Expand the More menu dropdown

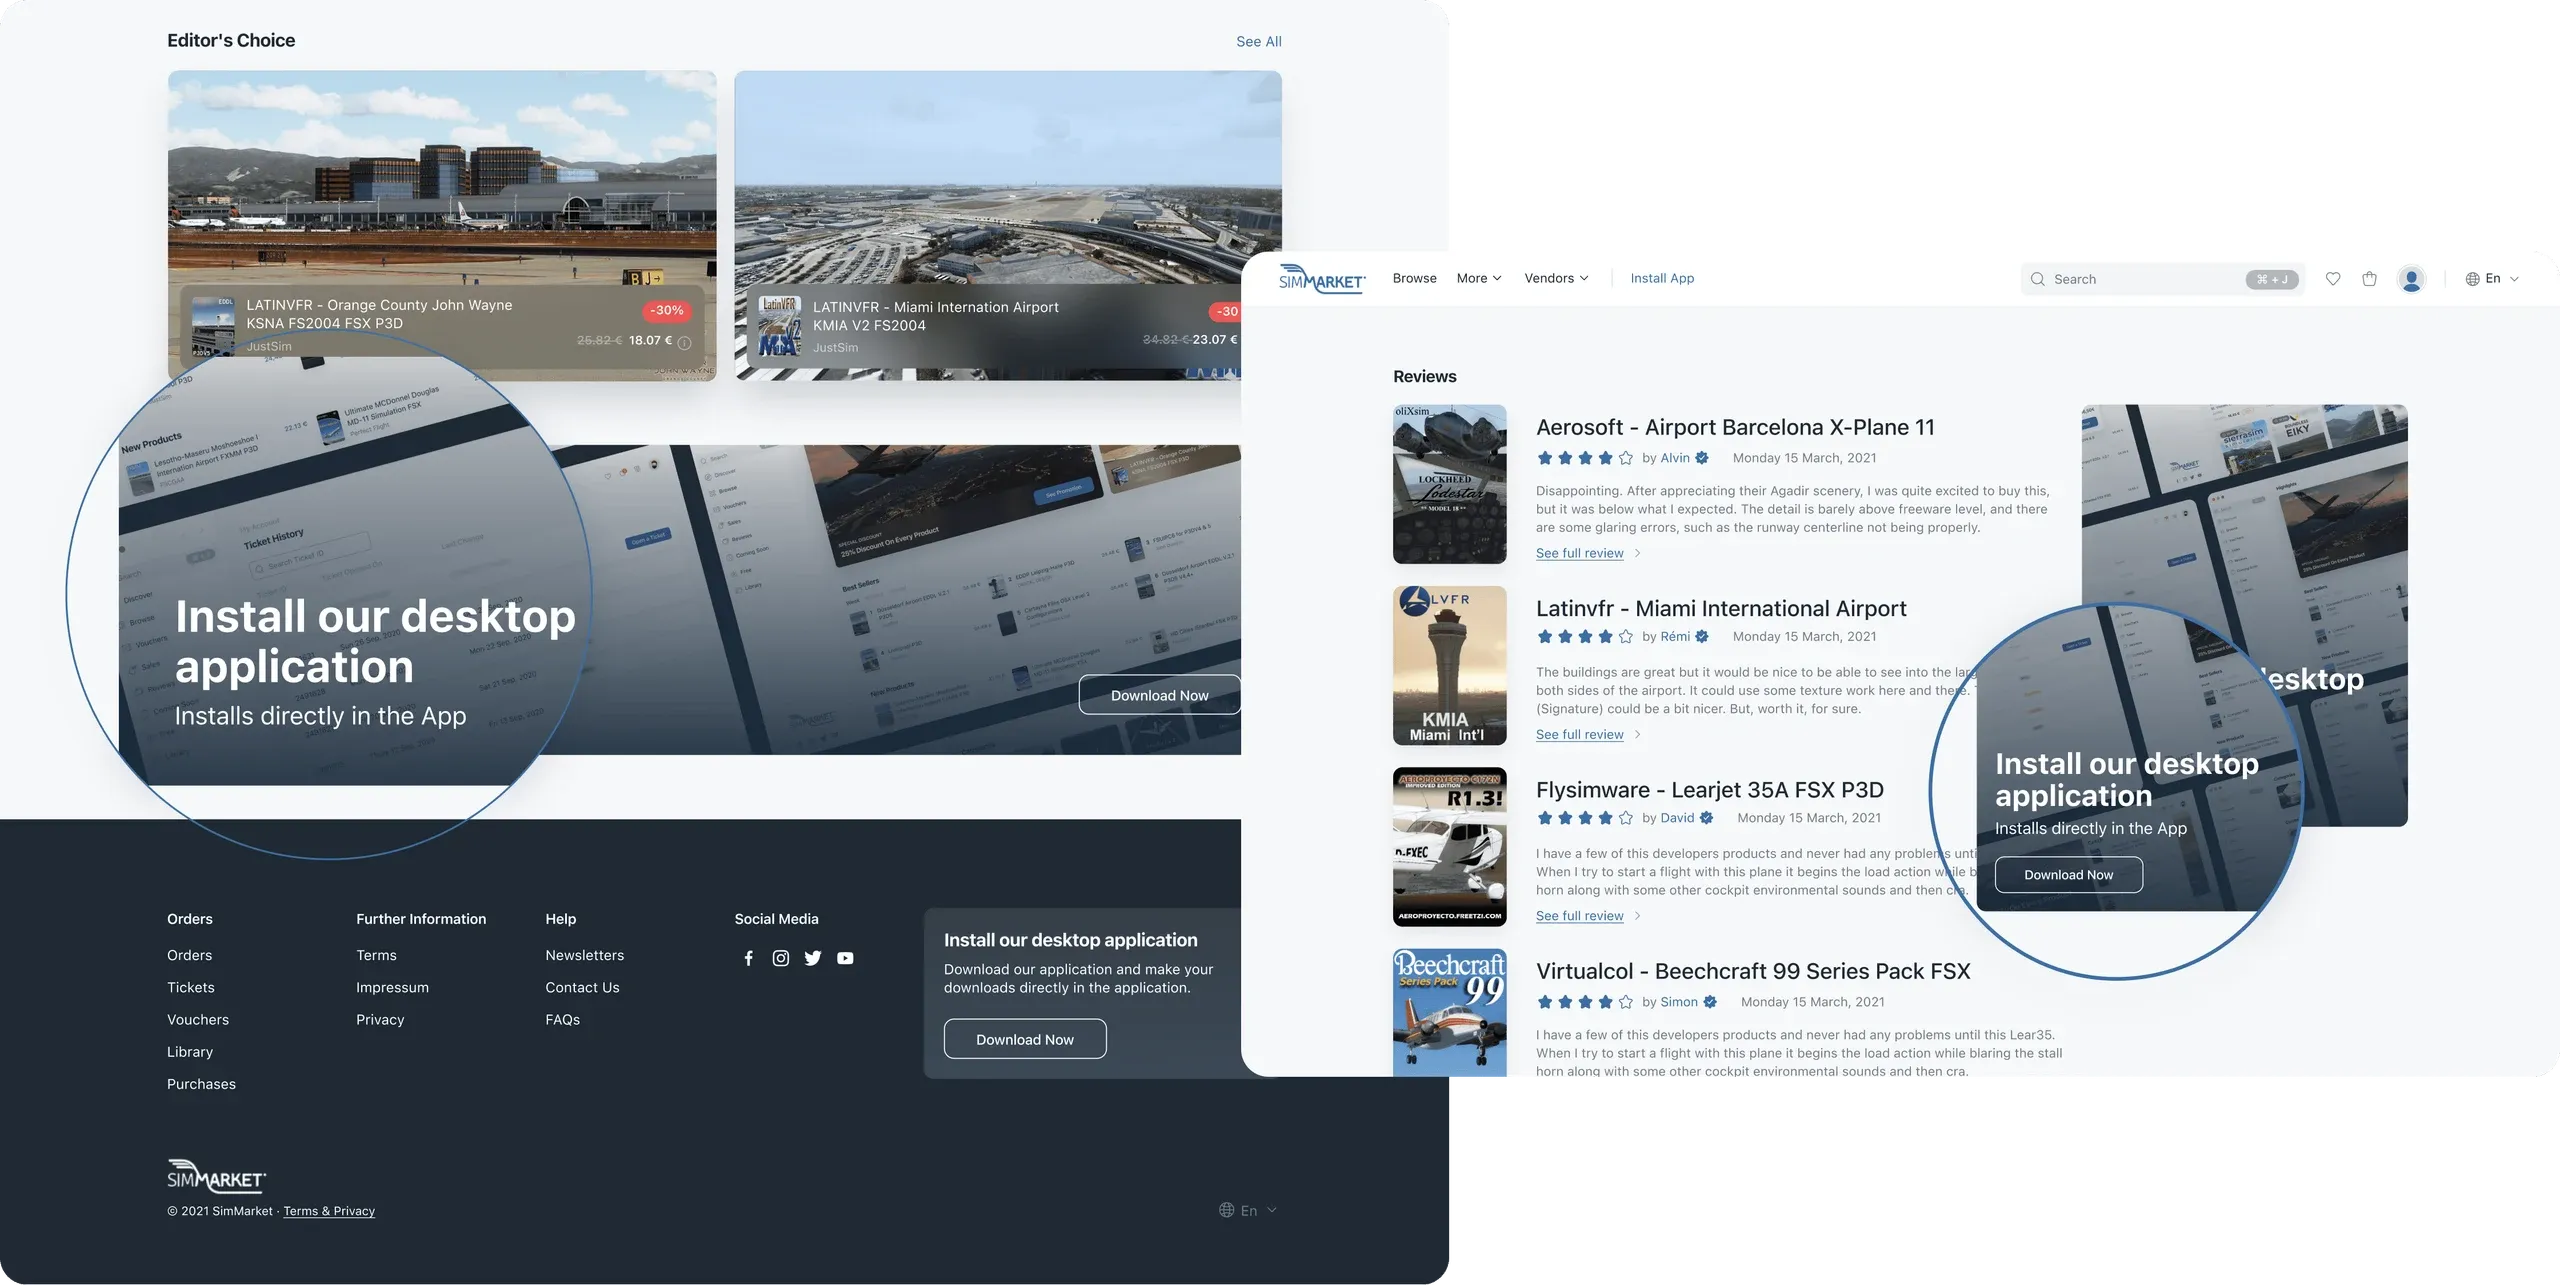1479,278
